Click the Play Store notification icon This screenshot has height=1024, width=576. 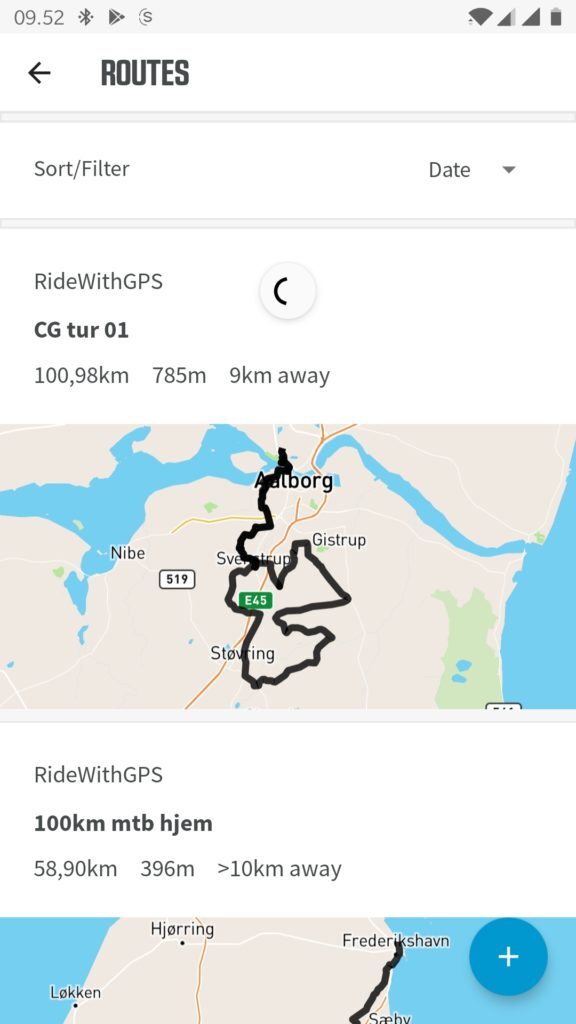tap(116, 18)
